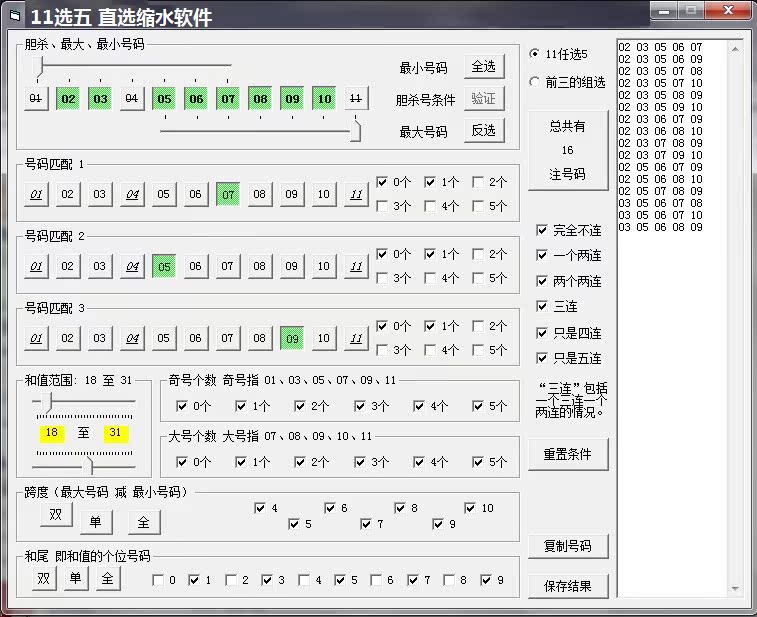Image resolution: width=757 pixels, height=617 pixels.
Task: Click the 总共有 16 注号码 button
Action: pyautogui.click(x=568, y=150)
